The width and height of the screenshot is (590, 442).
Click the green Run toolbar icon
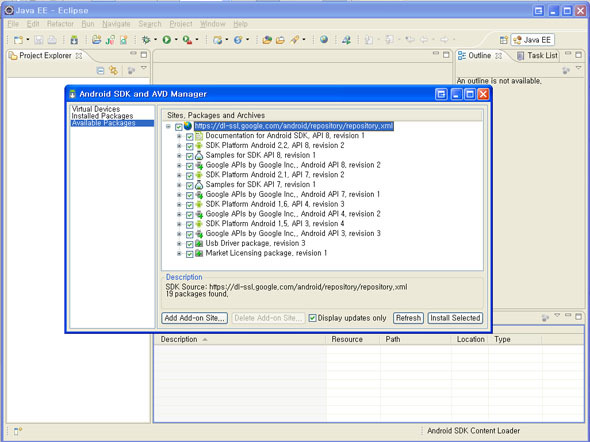coord(167,40)
